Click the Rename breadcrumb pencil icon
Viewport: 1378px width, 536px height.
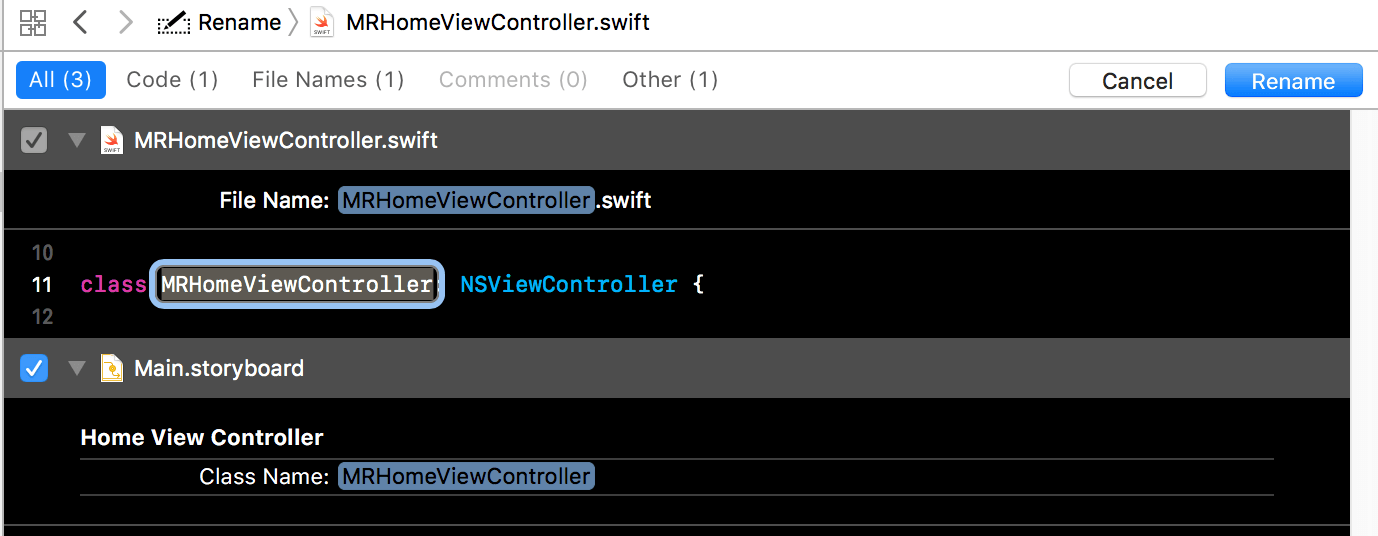click(x=174, y=22)
